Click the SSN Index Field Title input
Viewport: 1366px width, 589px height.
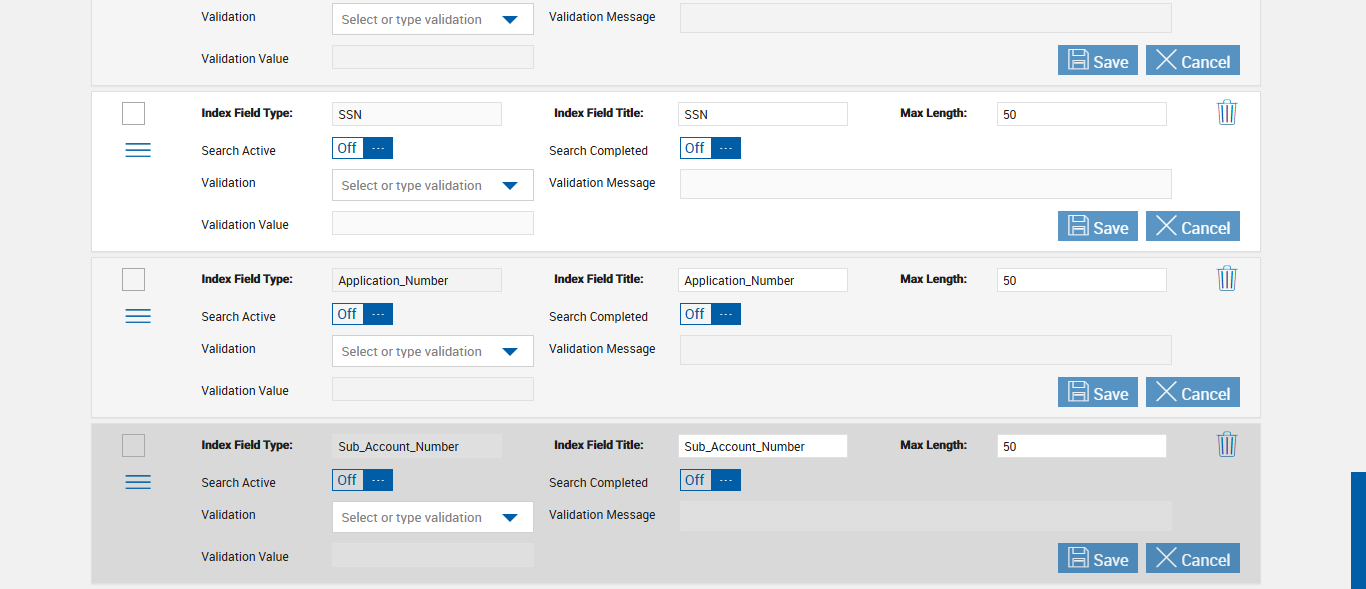[x=762, y=114]
